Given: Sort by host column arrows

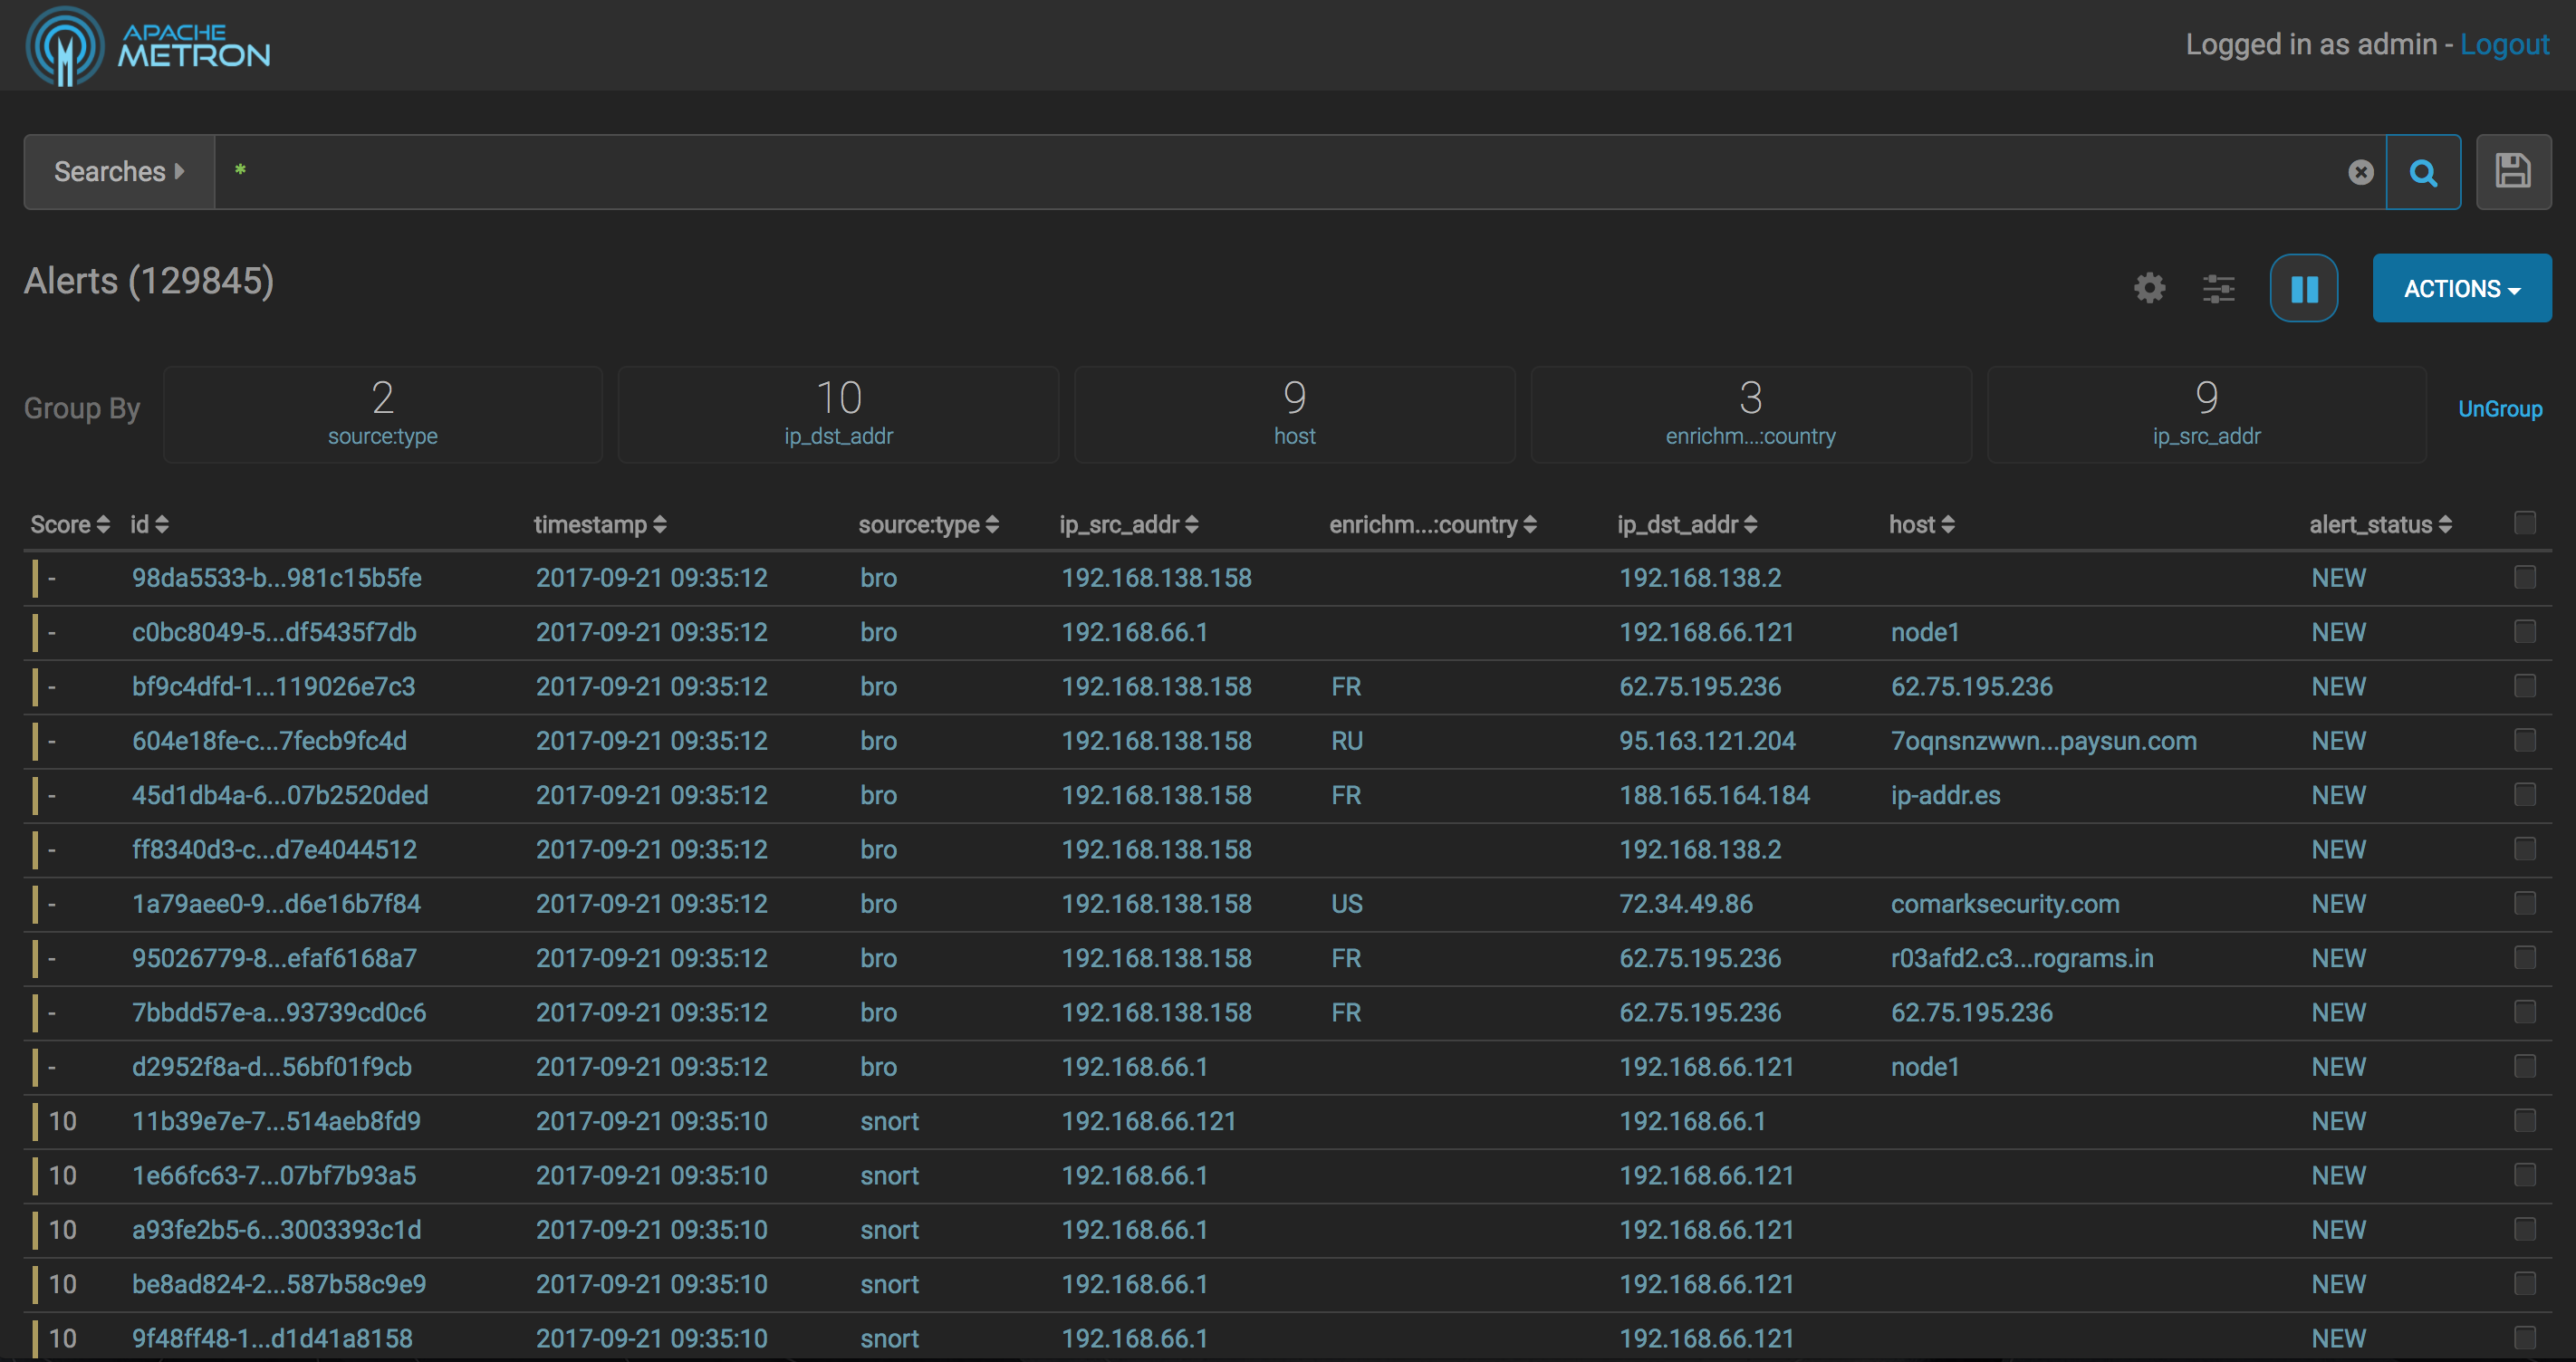Looking at the screenshot, I should pos(1947,525).
